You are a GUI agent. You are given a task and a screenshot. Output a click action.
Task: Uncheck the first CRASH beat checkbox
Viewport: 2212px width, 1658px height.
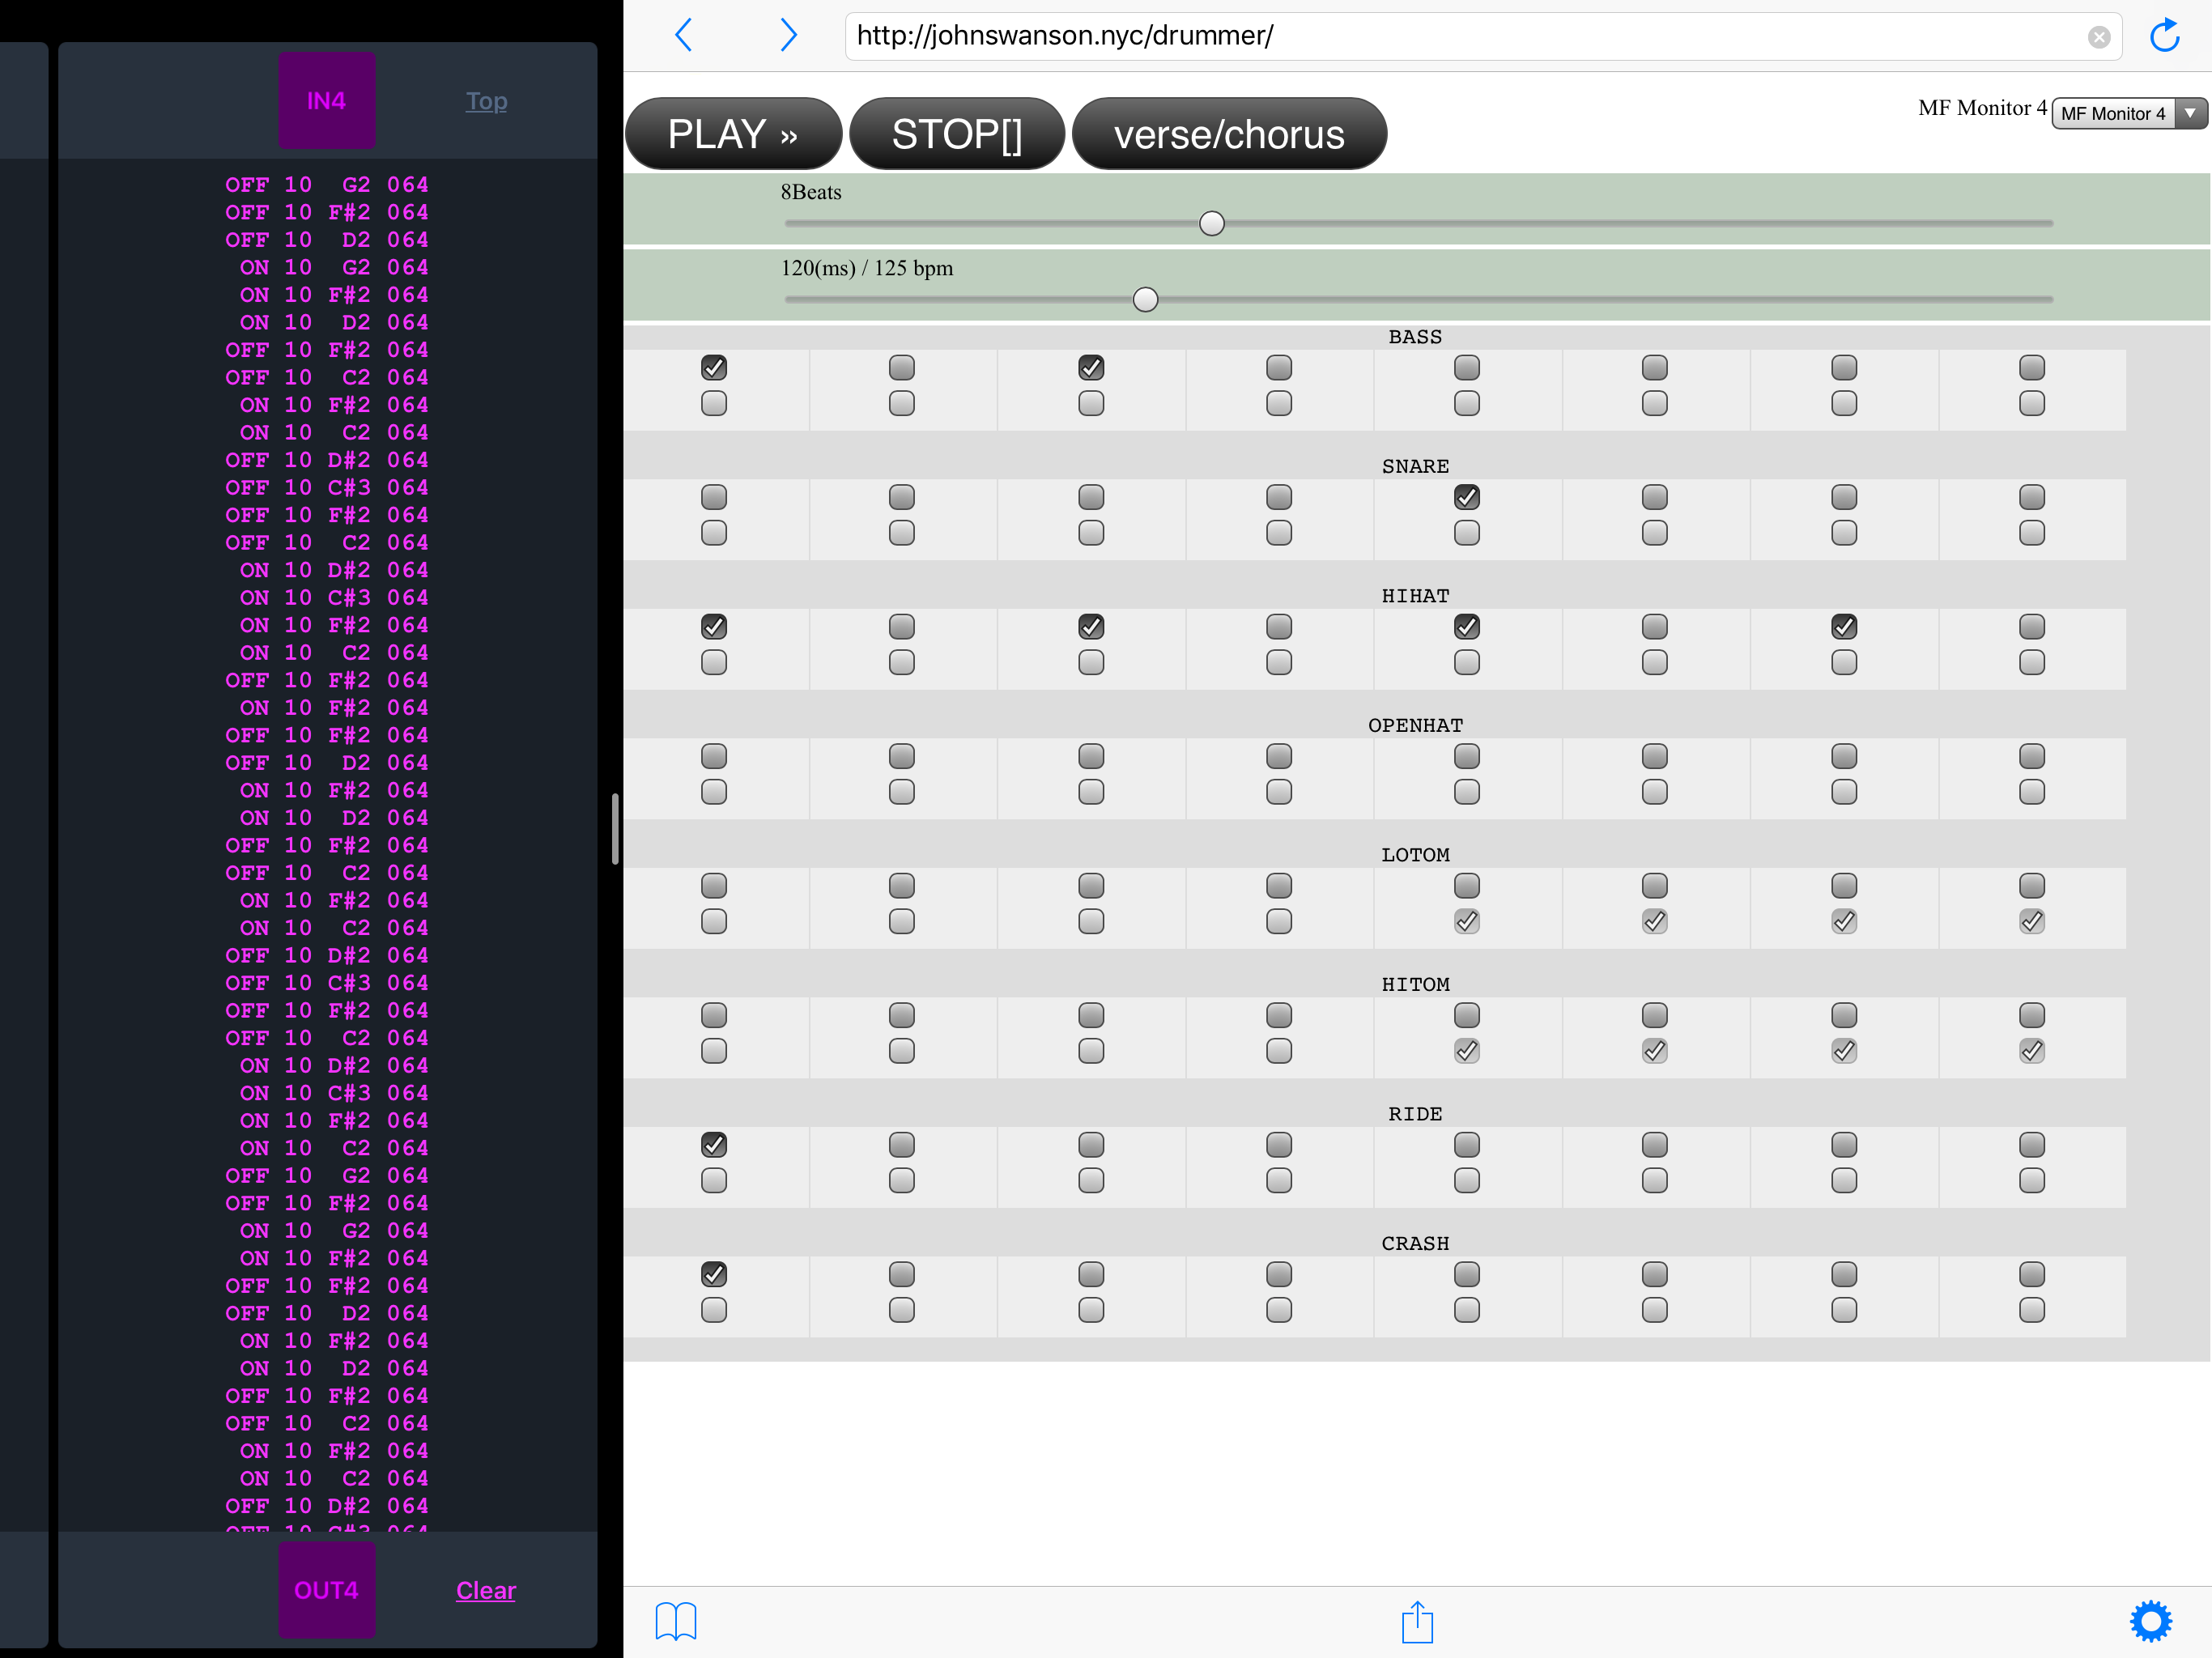click(x=713, y=1274)
